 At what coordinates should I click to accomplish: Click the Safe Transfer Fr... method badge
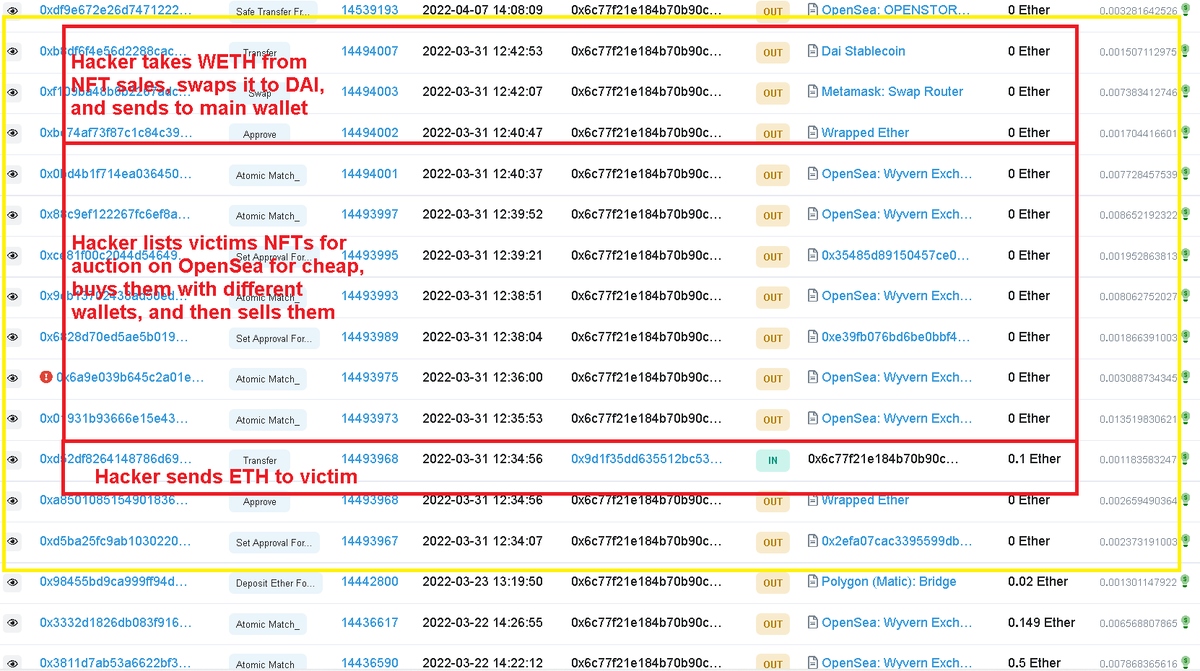click(x=274, y=11)
